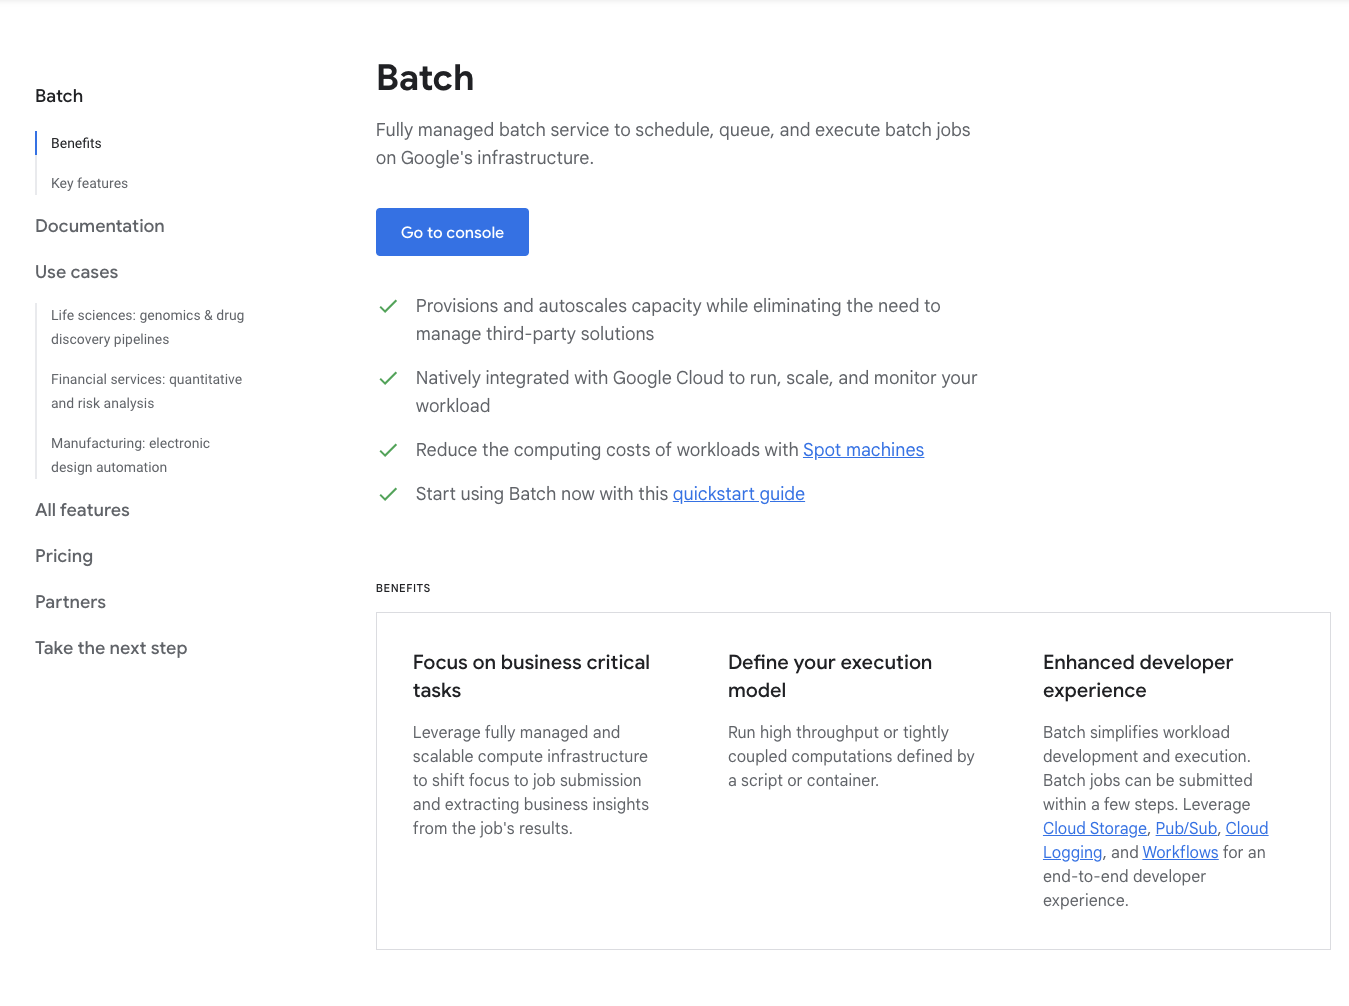Follow the Pub/Sub link
This screenshot has width=1349, height=1006.
tap(1186, 828)
